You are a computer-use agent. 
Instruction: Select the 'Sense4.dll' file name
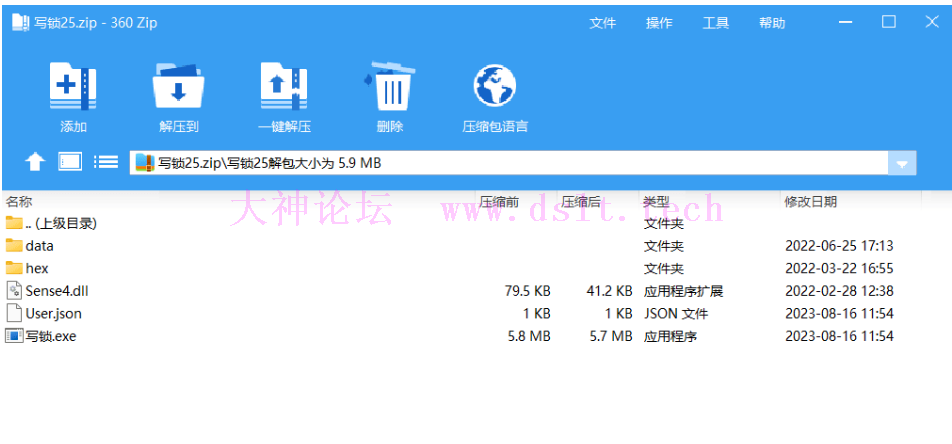[x=57, y=291]
